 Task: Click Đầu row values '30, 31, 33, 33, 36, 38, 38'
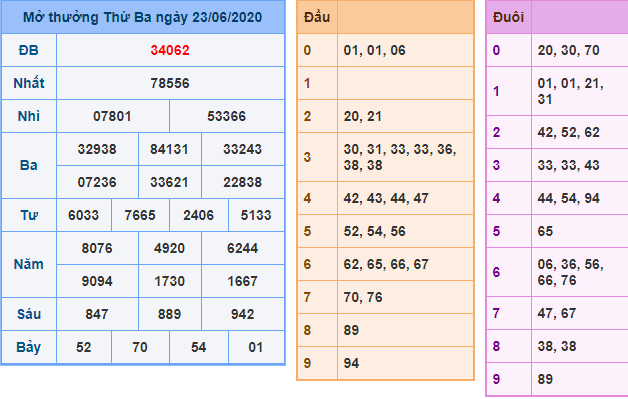pyautogui.click(x=400, y=157)
